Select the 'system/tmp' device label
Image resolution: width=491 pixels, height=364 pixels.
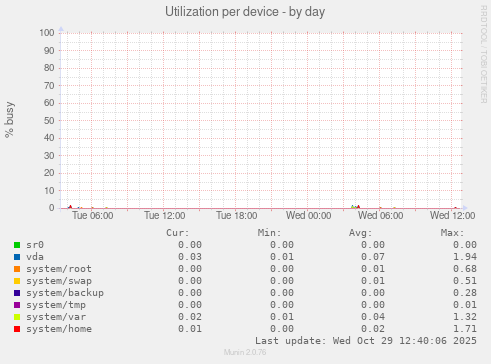[56, 305]
